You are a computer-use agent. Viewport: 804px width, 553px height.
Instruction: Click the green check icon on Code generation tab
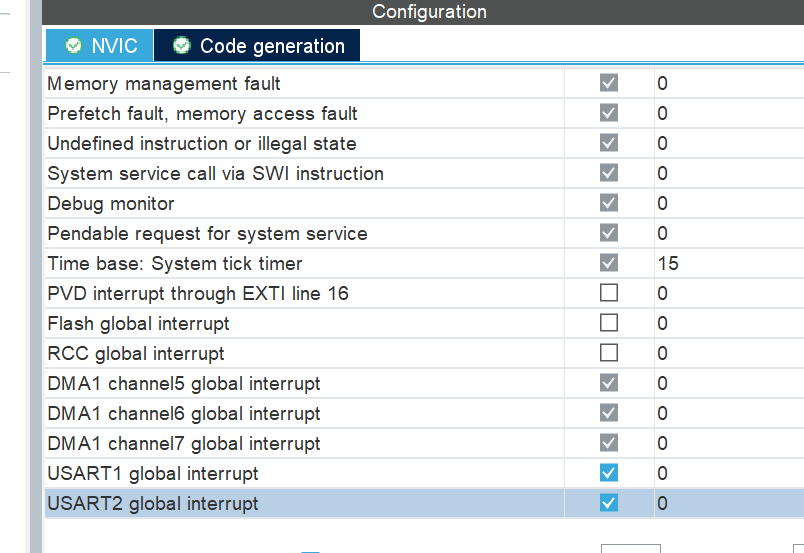pyautogui.click(x=181, y=46)
